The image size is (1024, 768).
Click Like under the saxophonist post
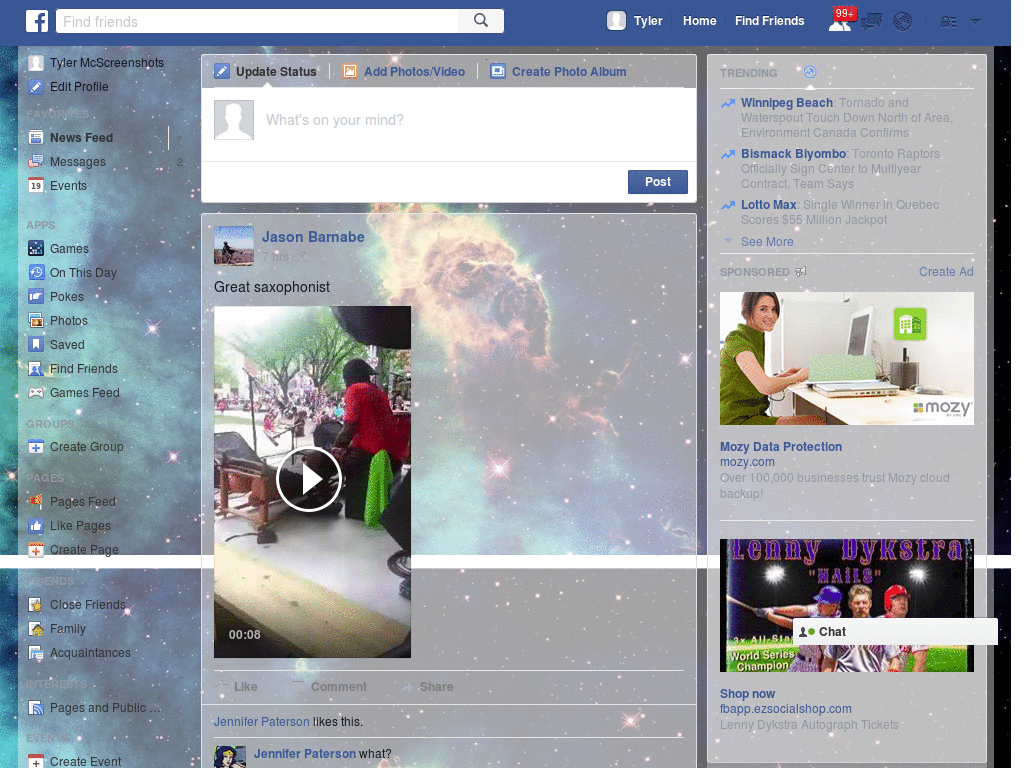237,687
